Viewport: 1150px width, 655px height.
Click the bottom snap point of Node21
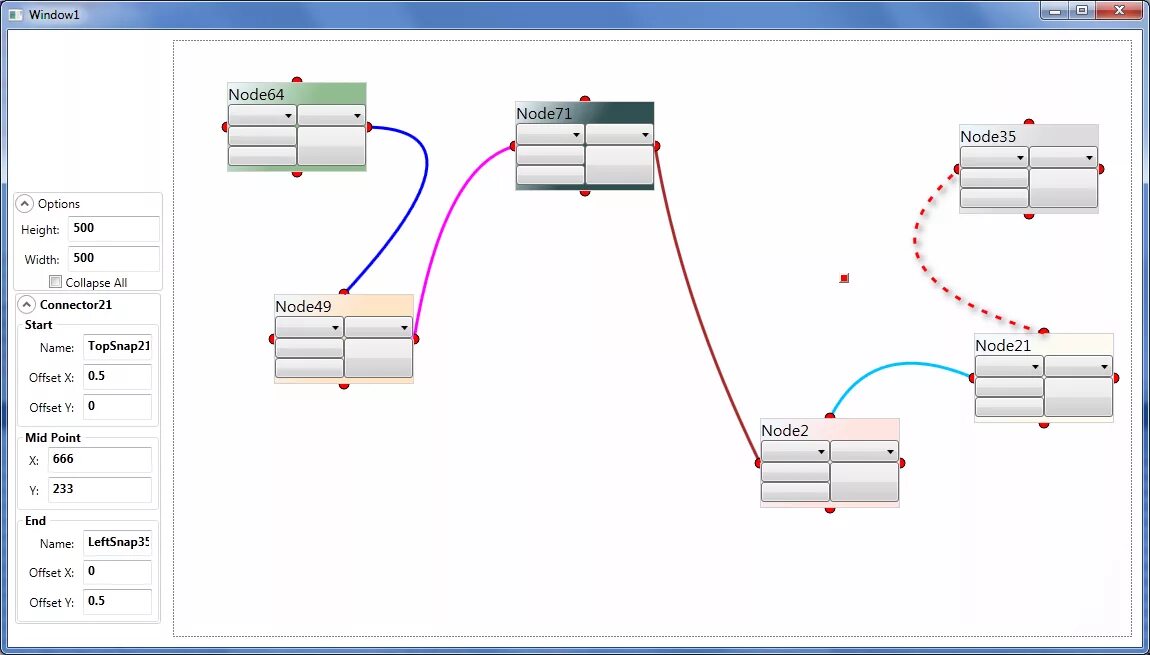click(x=1044, y=424)
